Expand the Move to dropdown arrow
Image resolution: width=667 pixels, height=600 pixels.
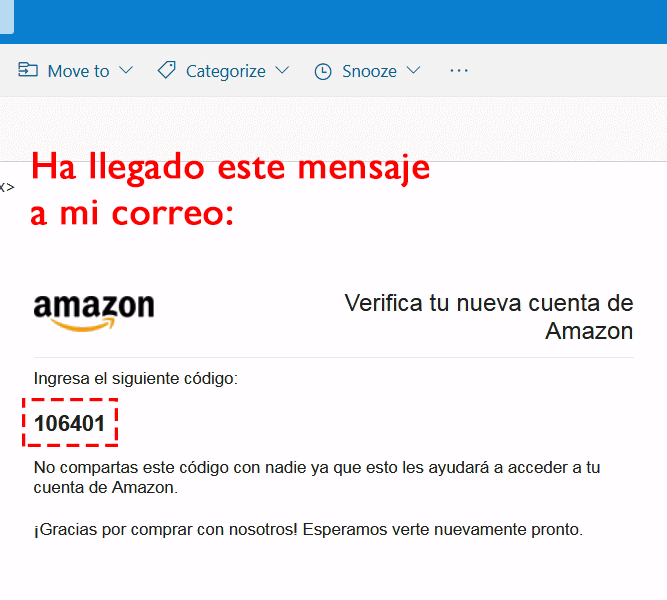click(x=126, y=70)
